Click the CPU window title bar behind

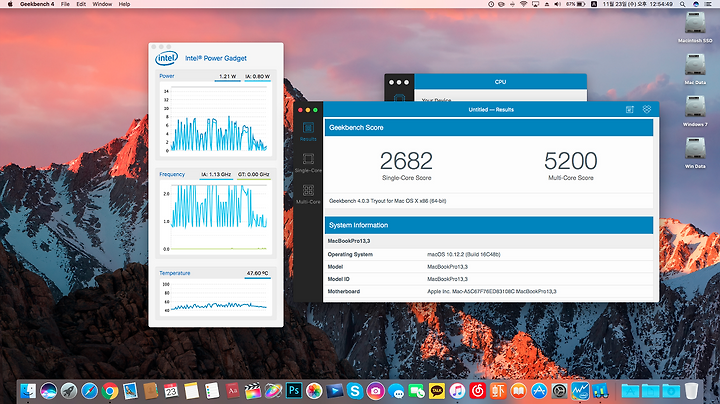[500, 82]
